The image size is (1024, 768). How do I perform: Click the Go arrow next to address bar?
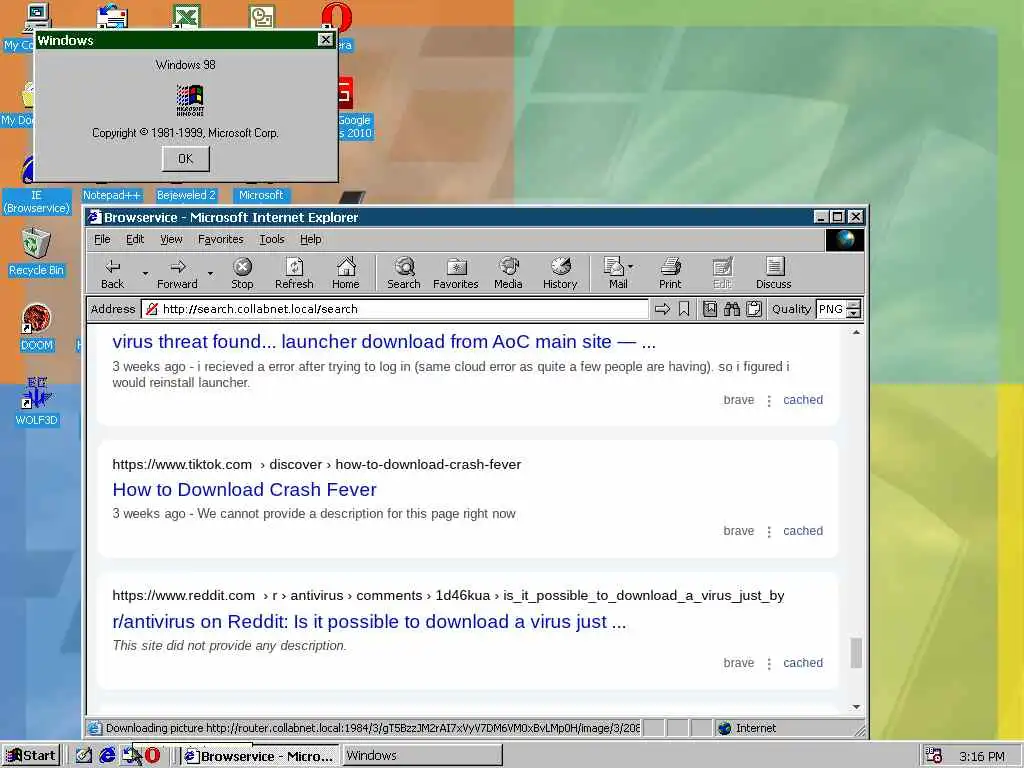point(662,309)
